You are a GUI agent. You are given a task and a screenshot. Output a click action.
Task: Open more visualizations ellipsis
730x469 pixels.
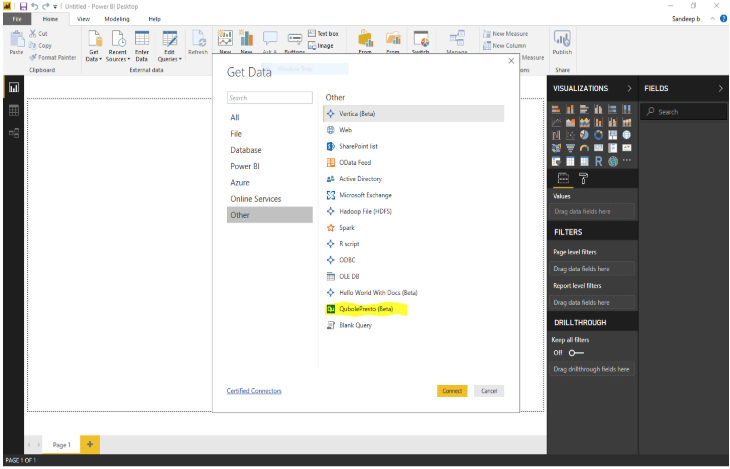[x=627, y=160]
